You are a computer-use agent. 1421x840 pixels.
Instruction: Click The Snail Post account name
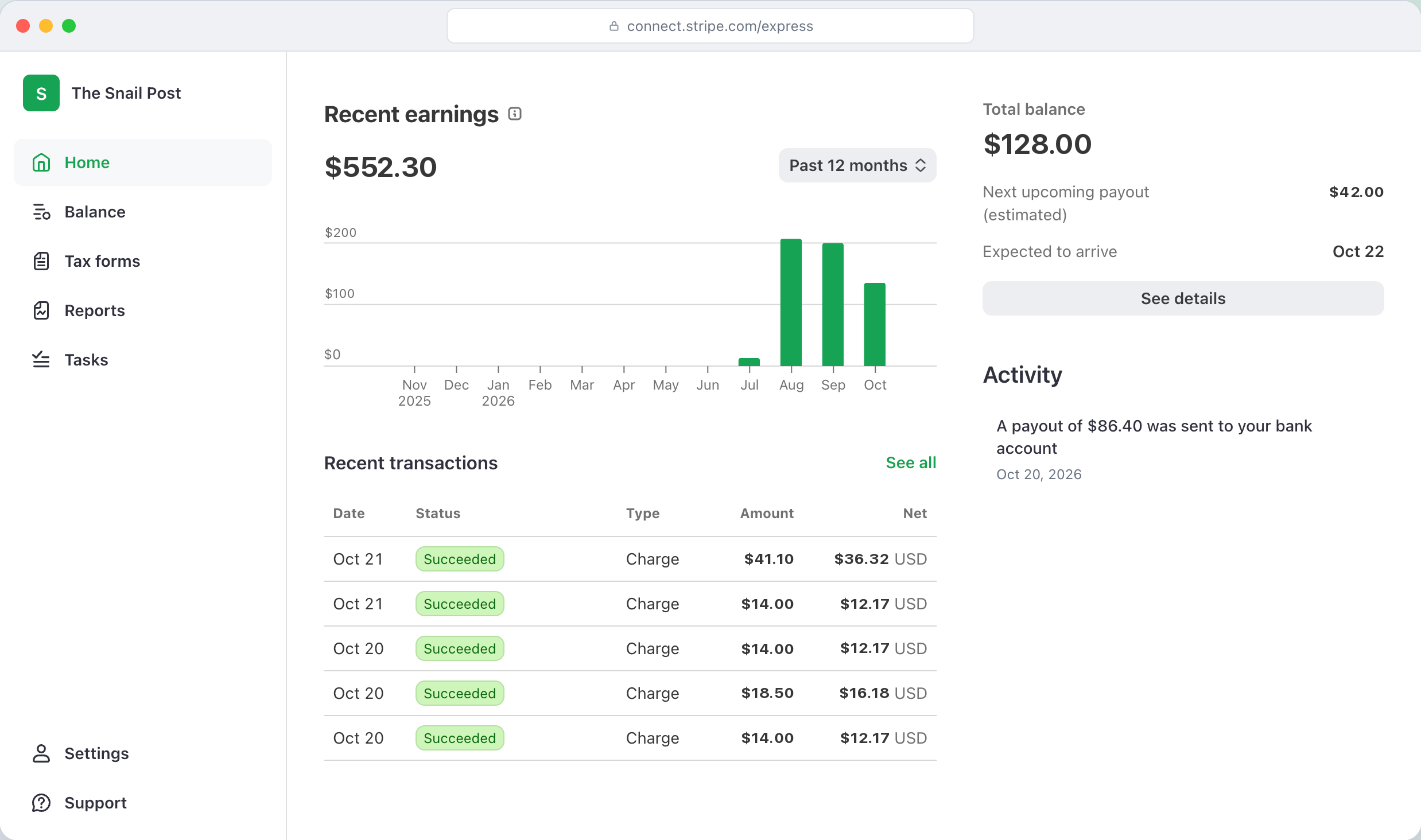tap(126, 93)
